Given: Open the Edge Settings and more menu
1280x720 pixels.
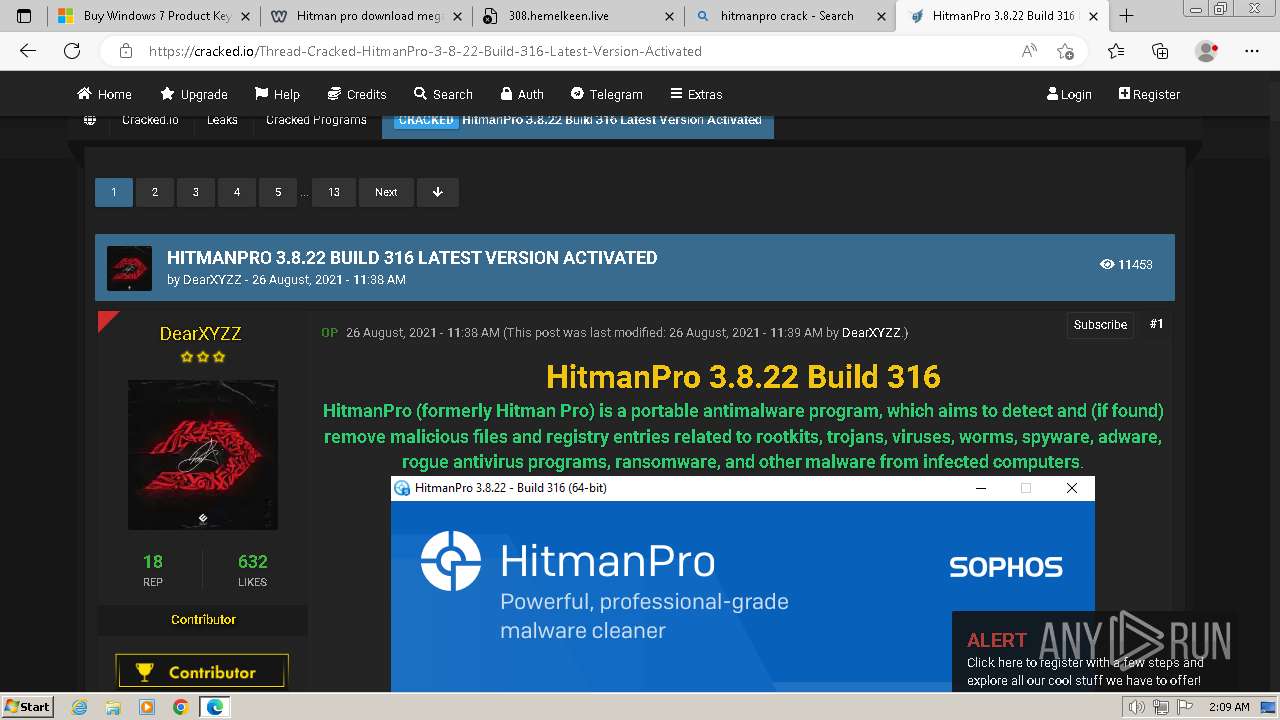Looking at the screenshot, I should [x=1252, y=51].
